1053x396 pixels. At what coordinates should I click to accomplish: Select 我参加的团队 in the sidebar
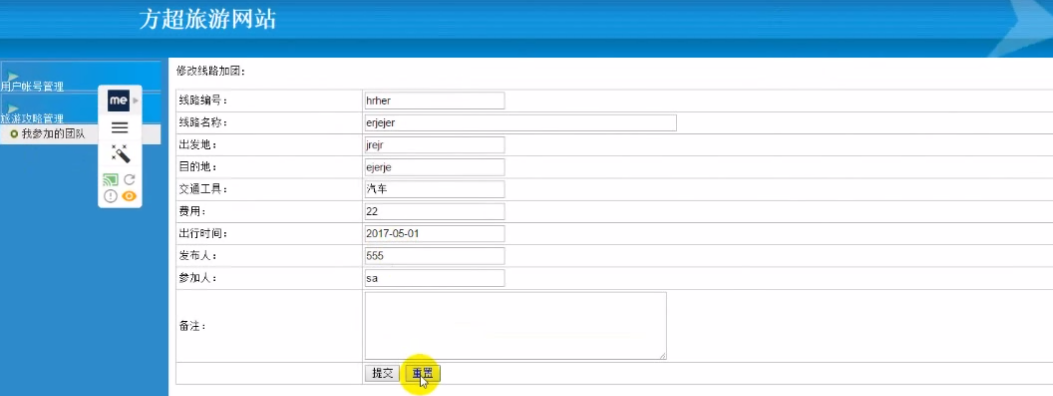53,134
